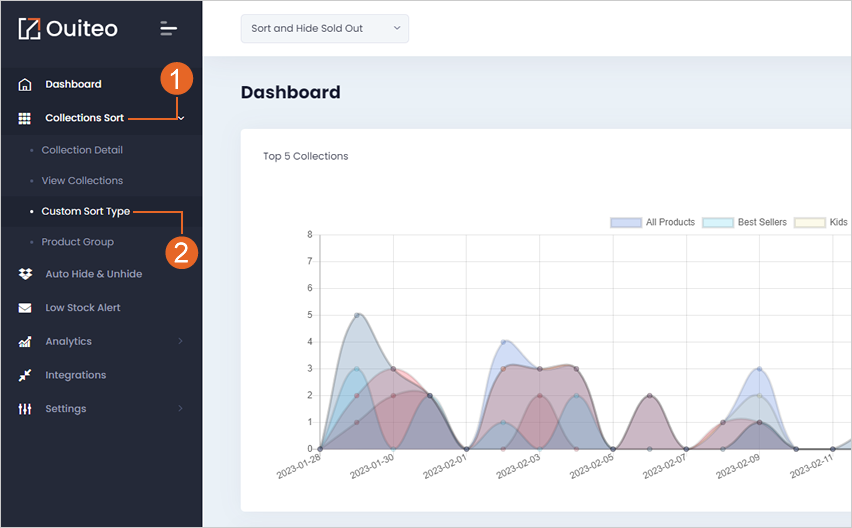Toggle Best Sellers series in chart legend
The height and width of the screenshot is (528, 852).
click(744, 222)
